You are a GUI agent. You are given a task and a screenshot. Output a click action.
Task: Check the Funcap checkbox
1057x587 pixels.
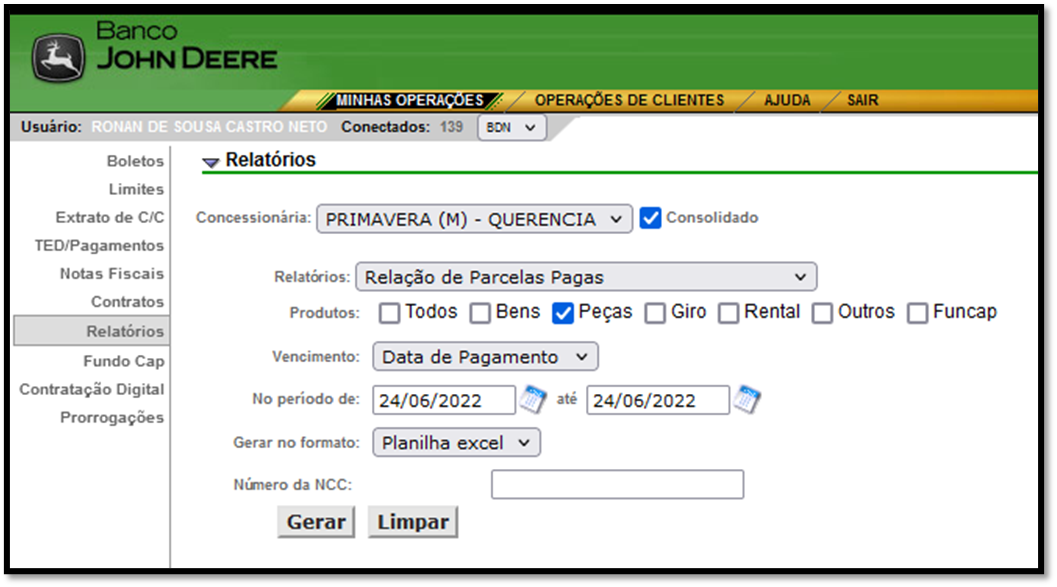tap(917, 313)
